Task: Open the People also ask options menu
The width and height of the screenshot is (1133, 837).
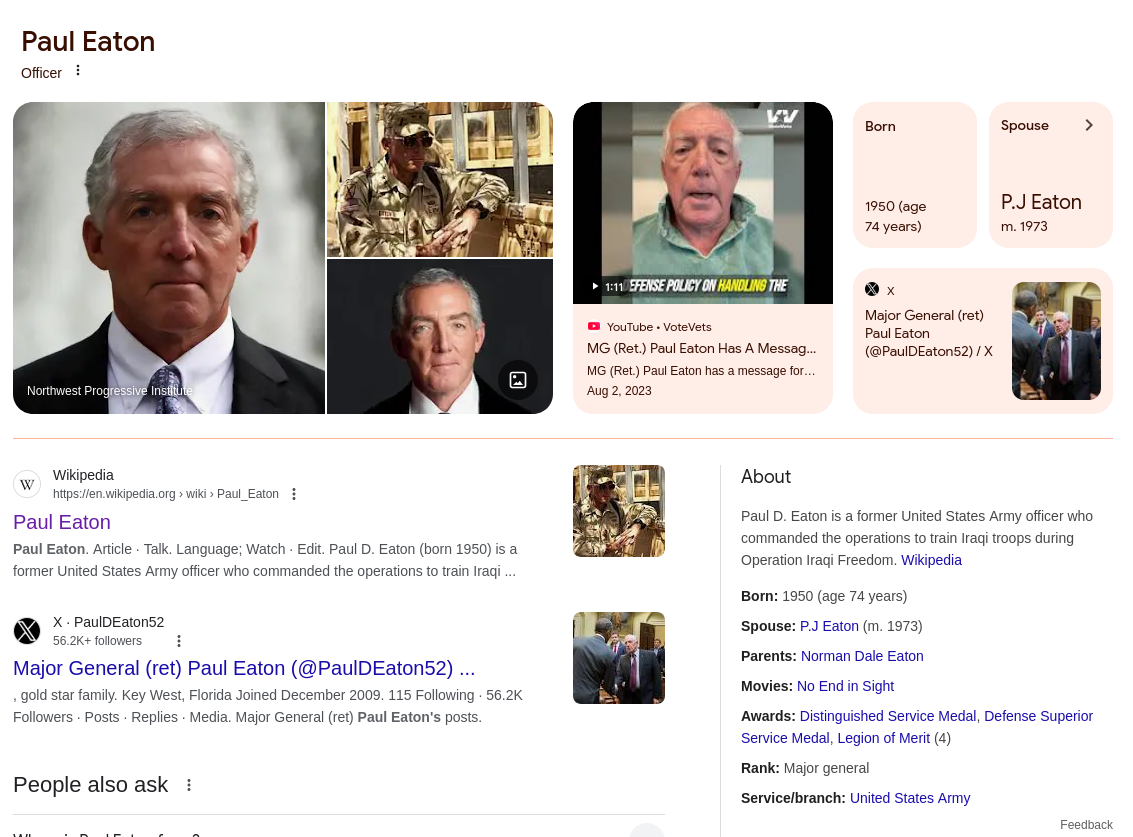Action: [189, 785]
